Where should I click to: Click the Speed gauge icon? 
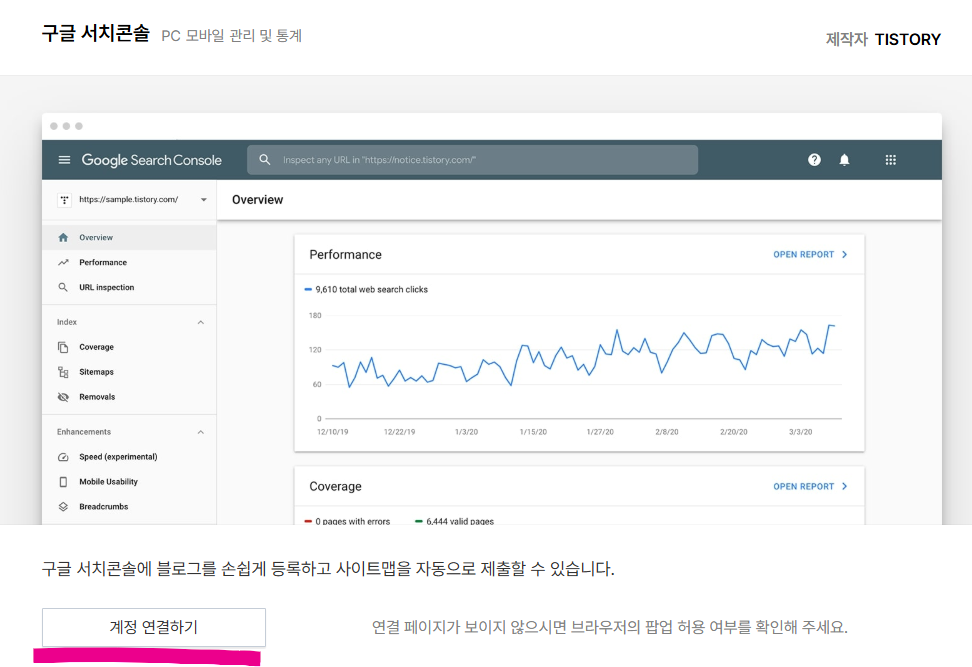(63, 457)
